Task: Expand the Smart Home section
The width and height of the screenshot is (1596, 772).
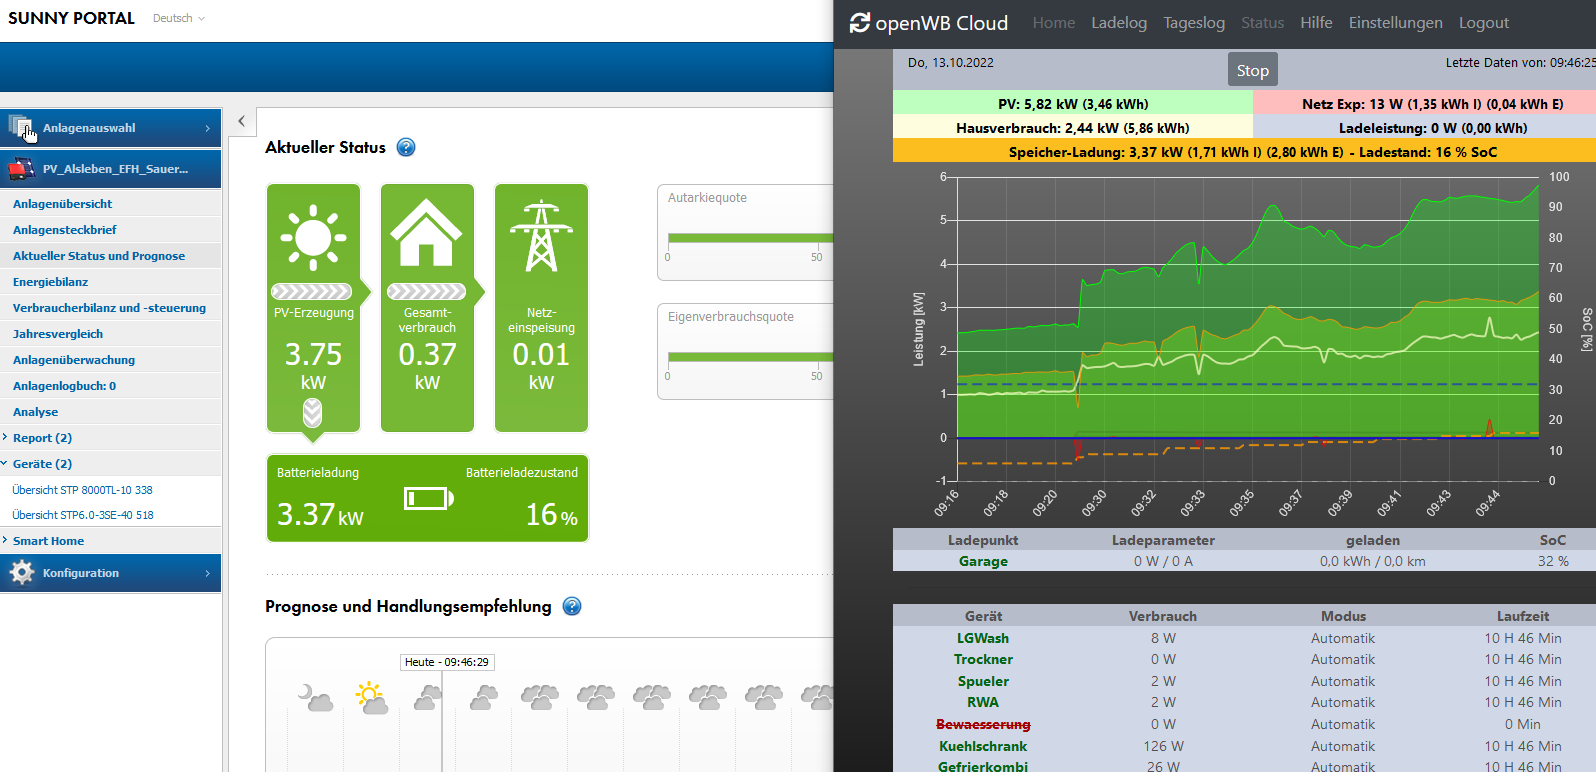Action: (48, 541)
